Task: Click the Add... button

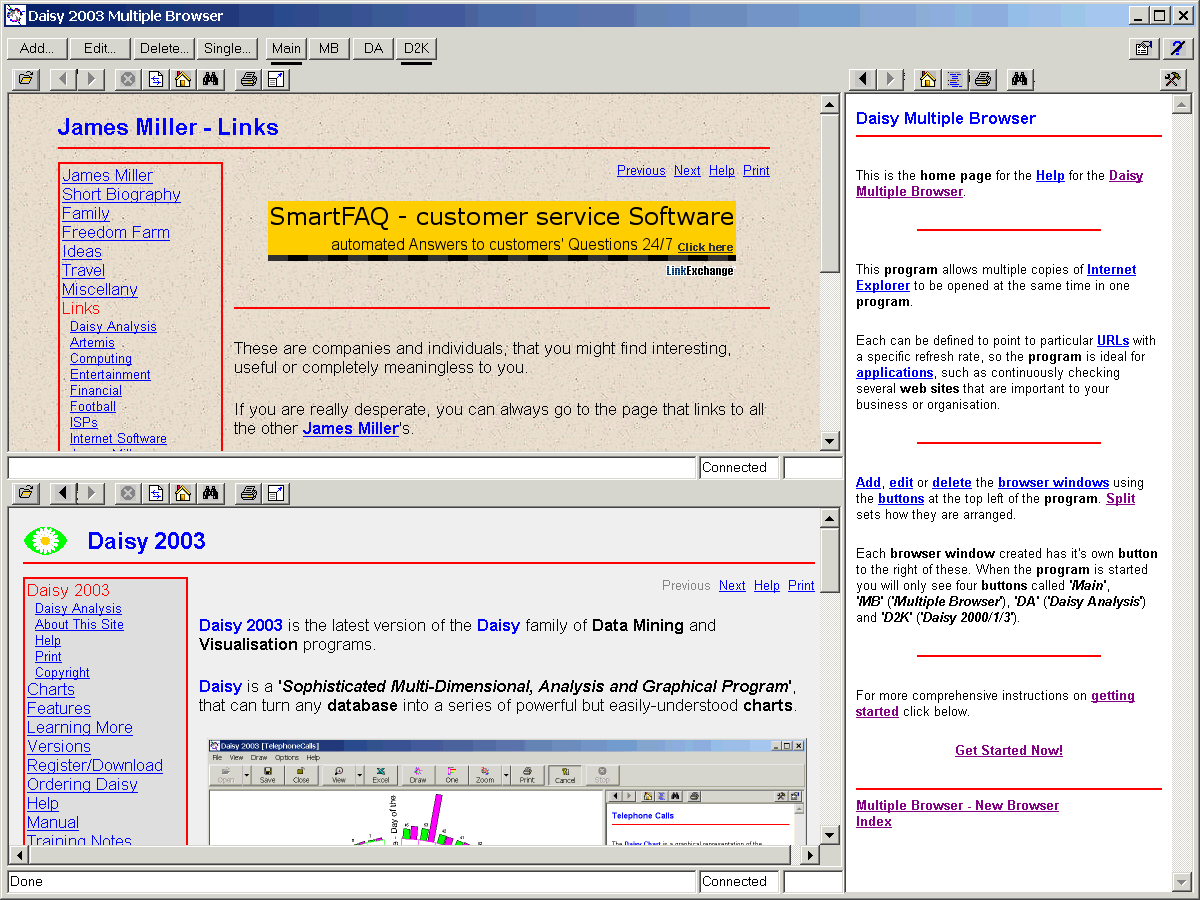Action: tap(37, 48)
